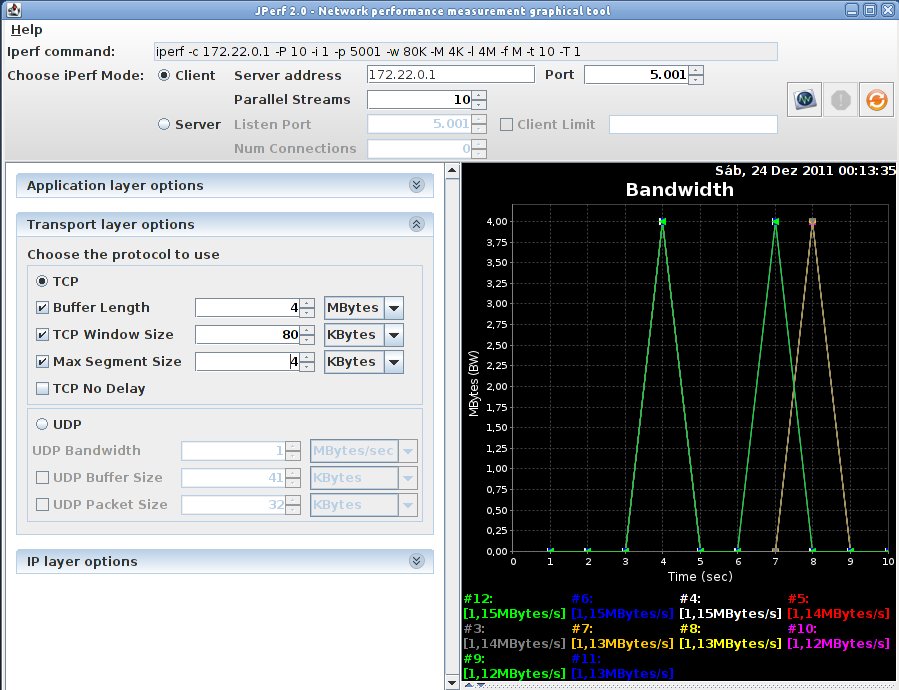Click stream #5 legend entry

[x=838, y=606]
